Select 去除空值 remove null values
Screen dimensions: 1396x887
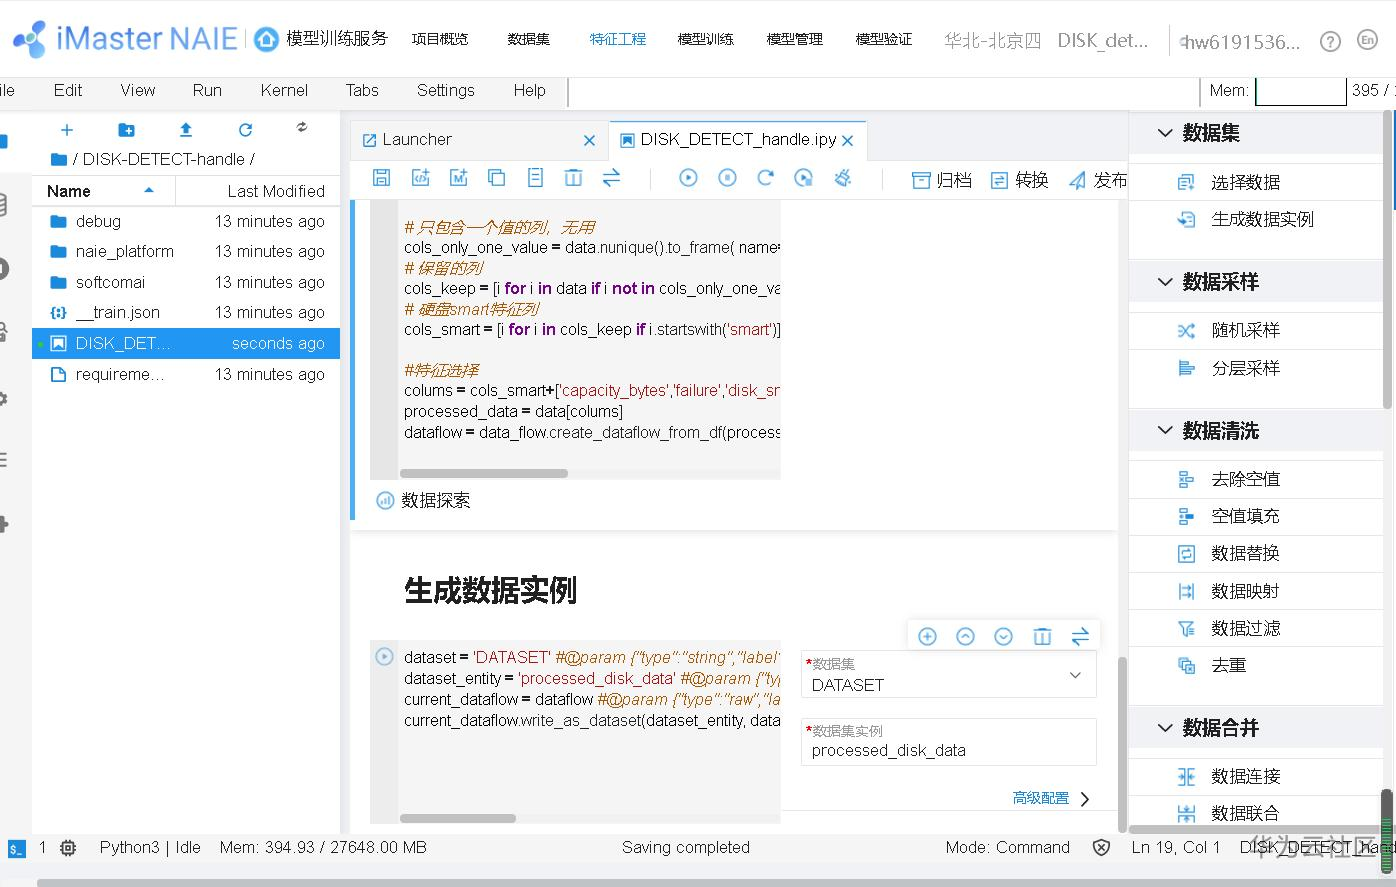pyautogui.click(x=1245, y=479)
